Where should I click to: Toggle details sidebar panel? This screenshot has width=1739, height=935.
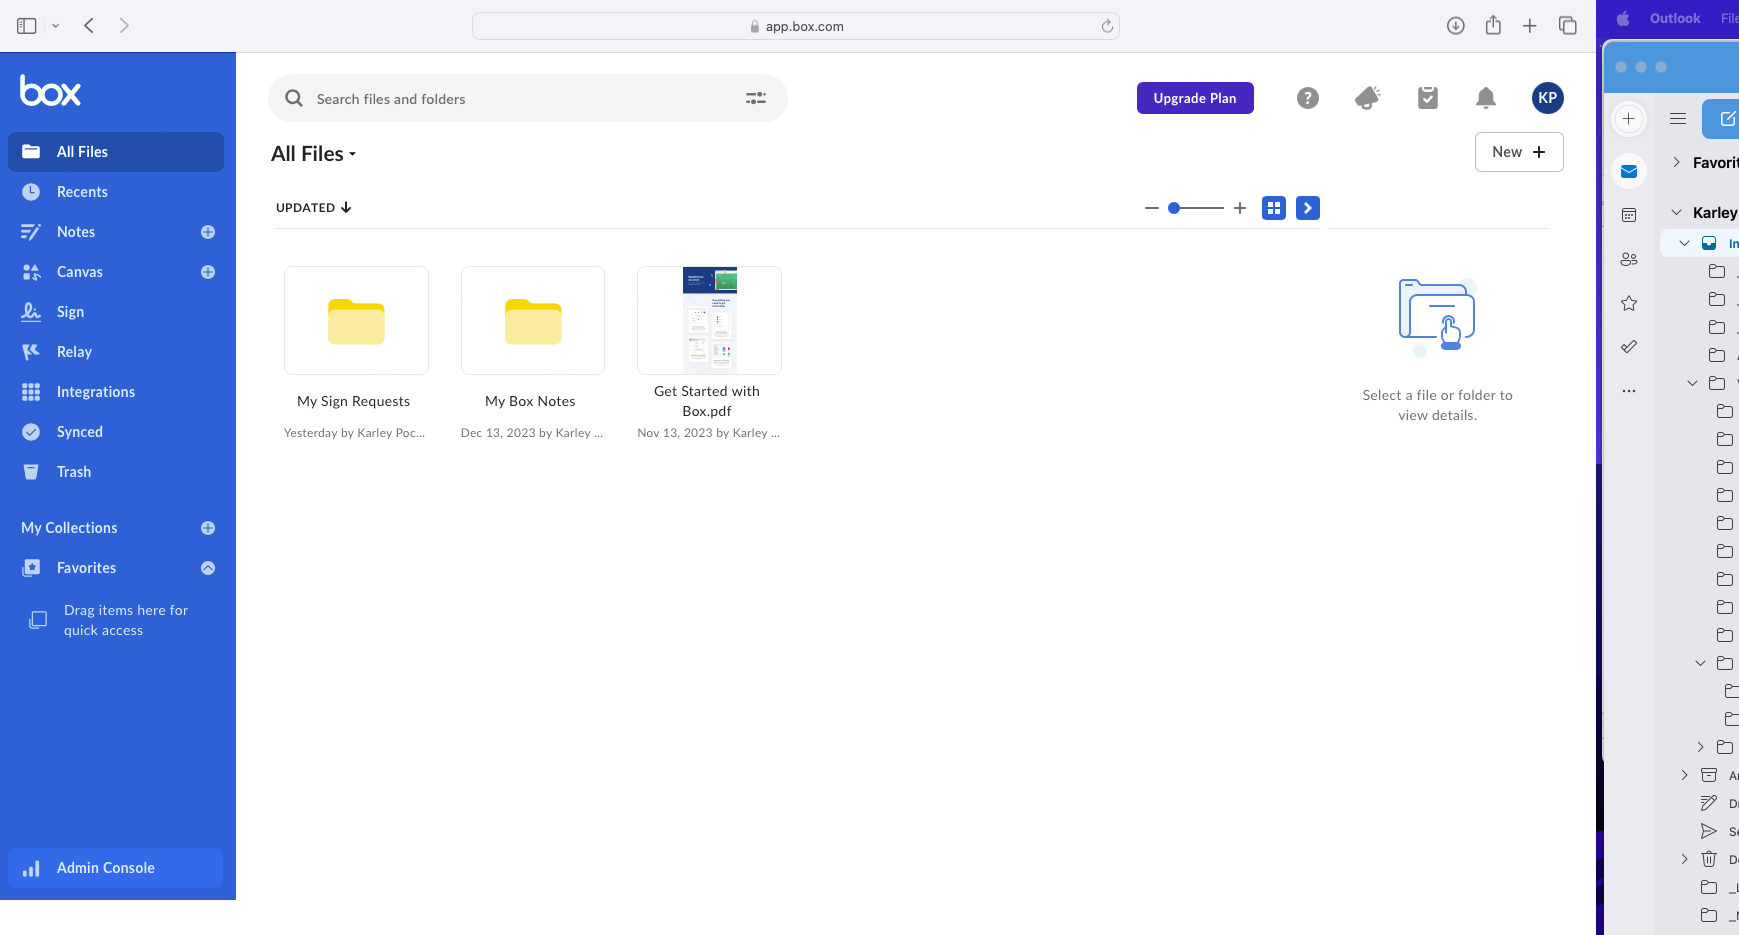point(1308,208)
